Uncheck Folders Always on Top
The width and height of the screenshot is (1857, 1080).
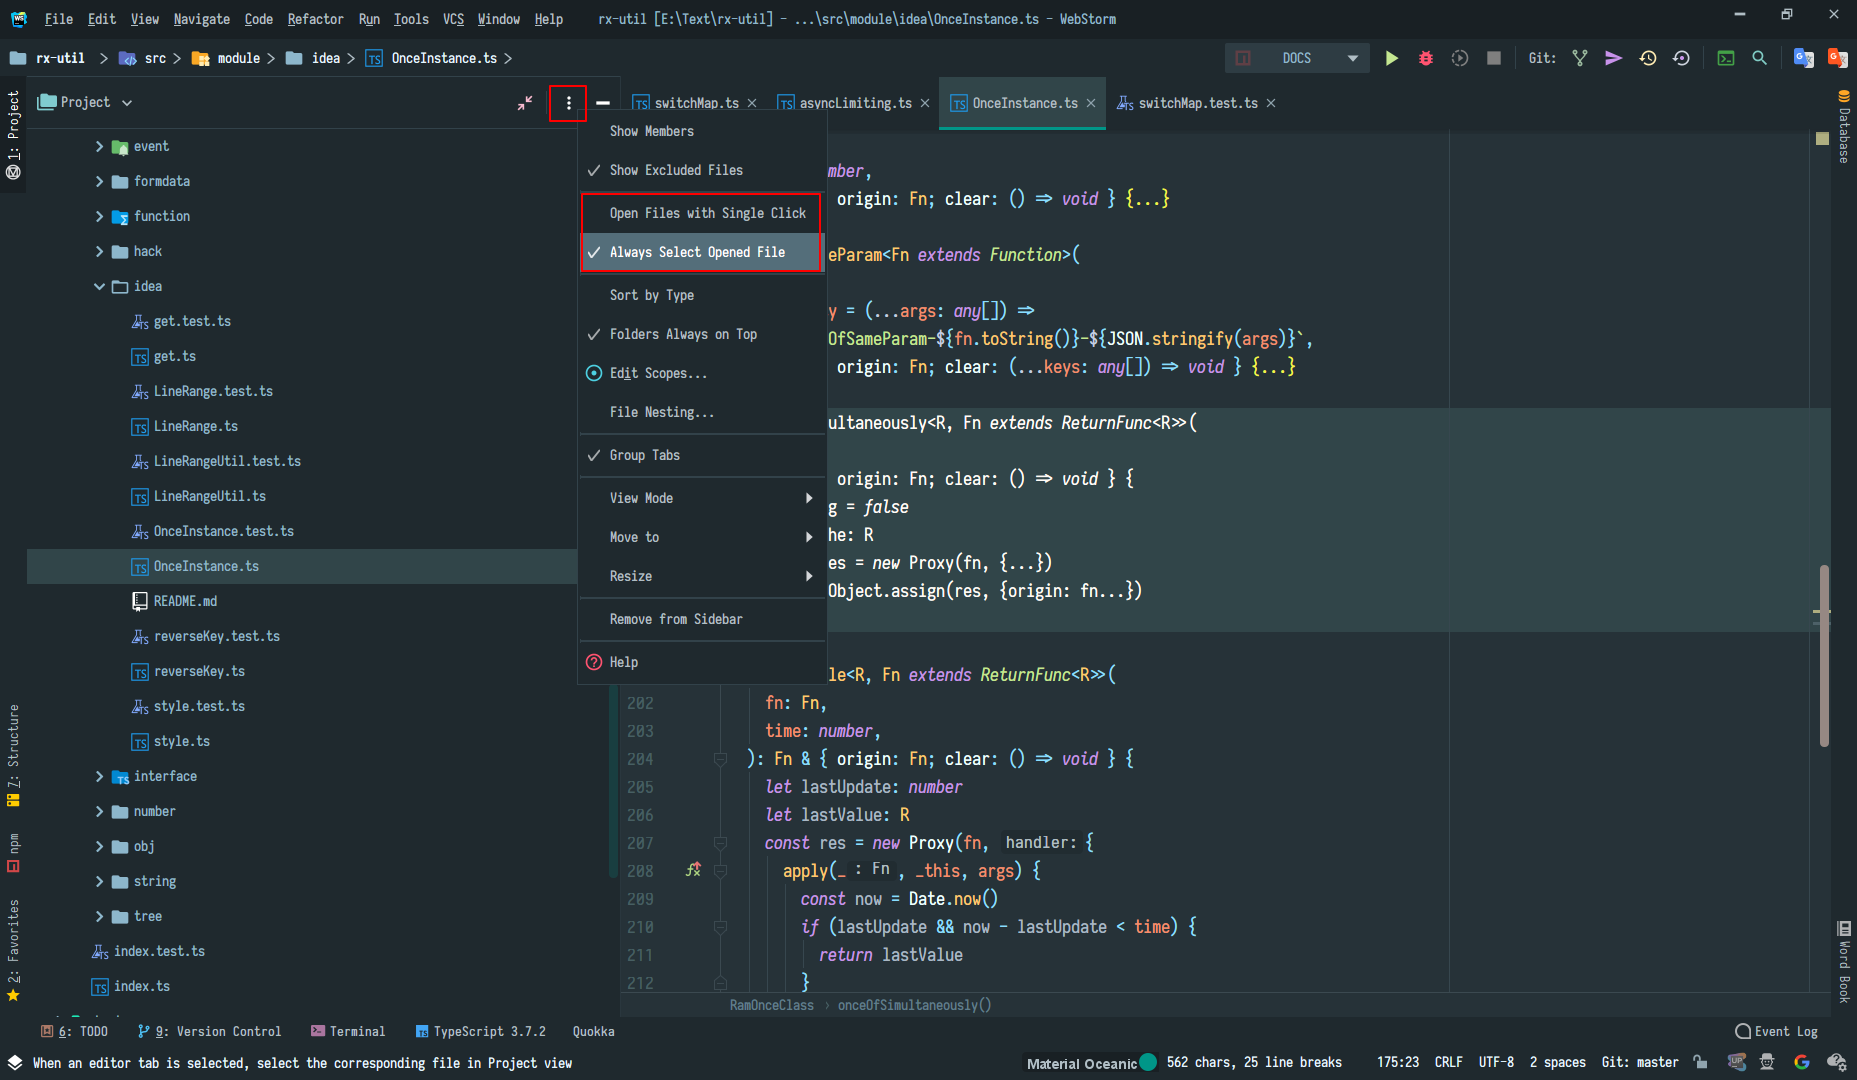coord(702,334)
